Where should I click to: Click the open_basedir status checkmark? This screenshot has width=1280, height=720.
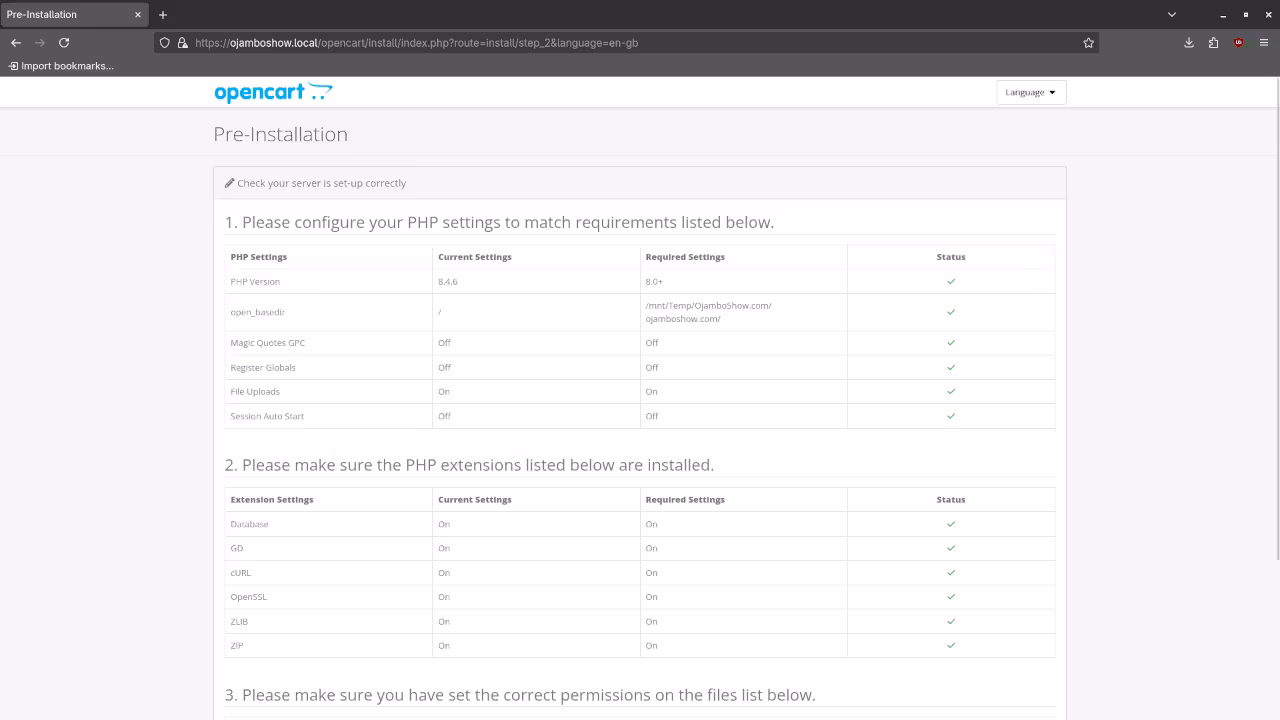coord(951,312)
